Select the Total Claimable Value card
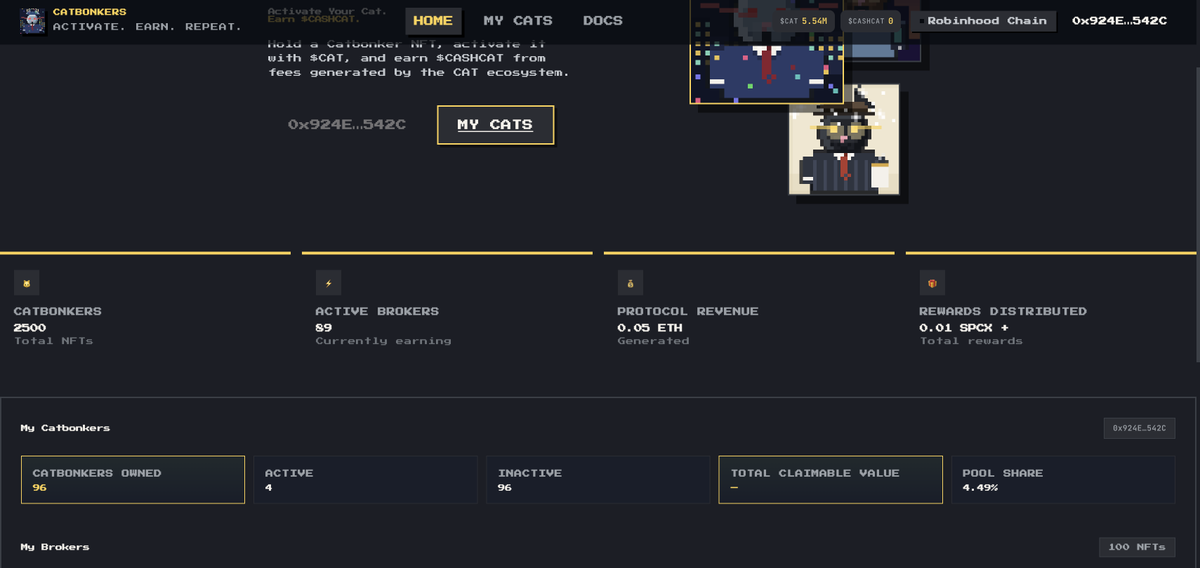 pos(831,480)
